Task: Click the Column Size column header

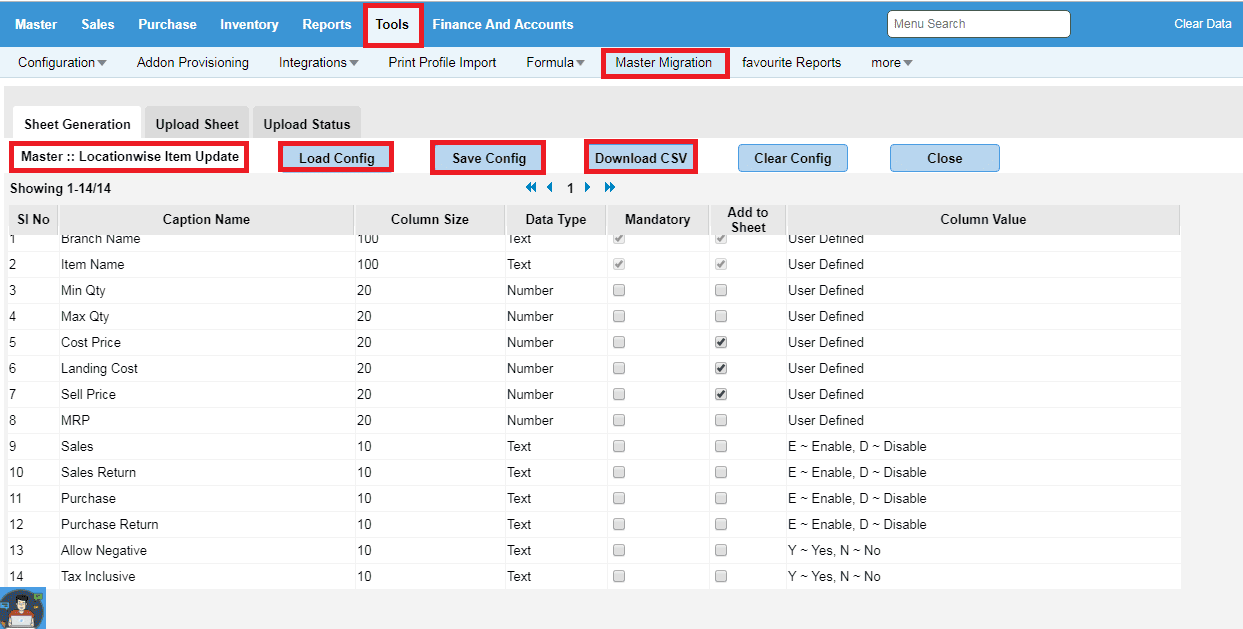Action: pyautogui.click(x=430, y=220)
